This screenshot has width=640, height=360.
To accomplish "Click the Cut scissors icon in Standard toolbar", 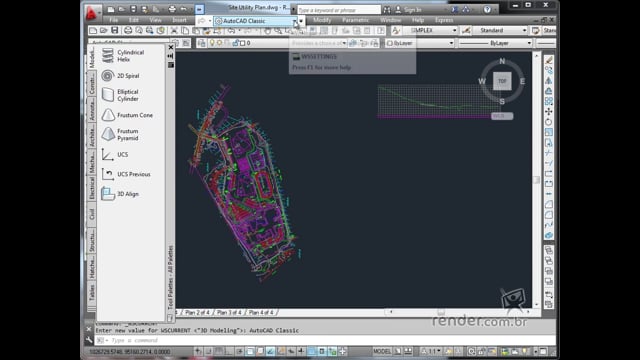I will coord(174,31).
